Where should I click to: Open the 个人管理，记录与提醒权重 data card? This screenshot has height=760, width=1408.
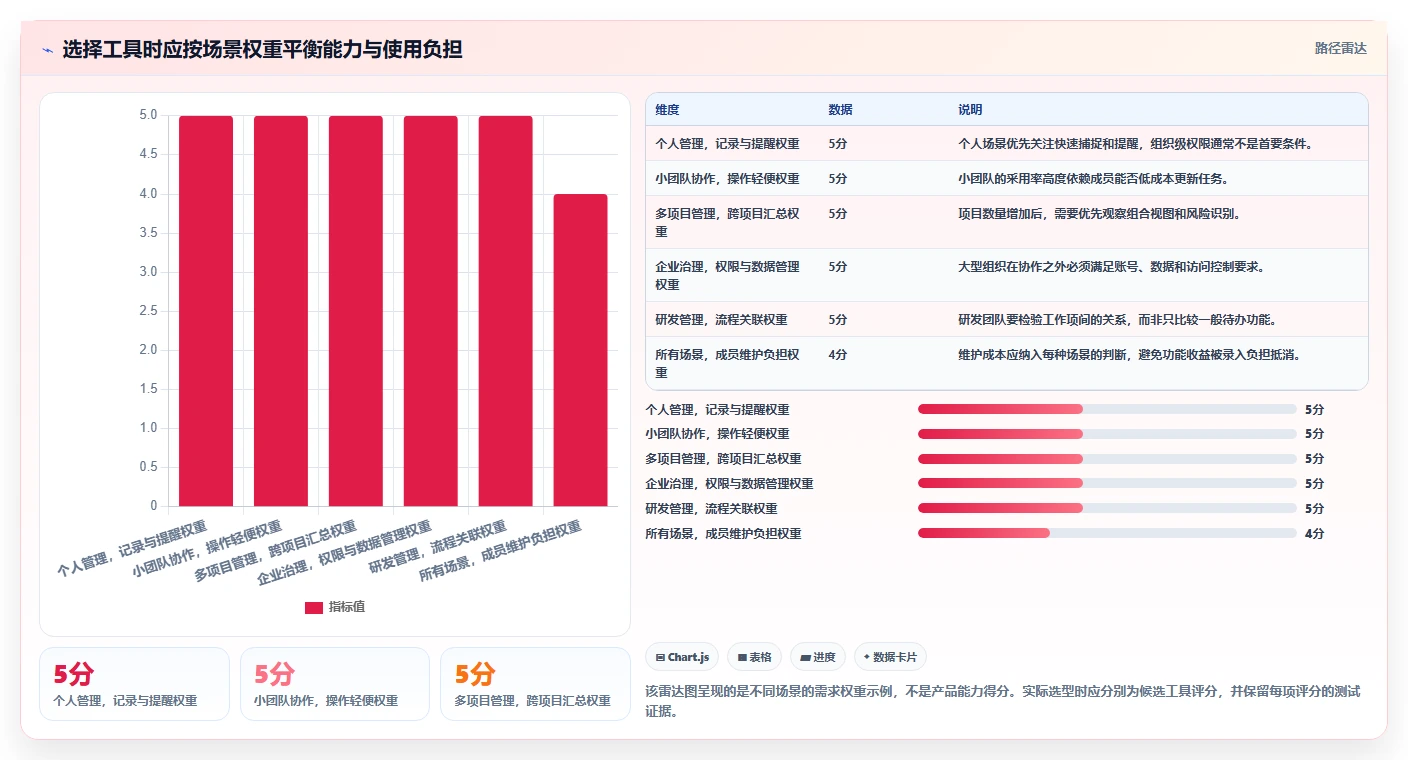coord(134,684)
